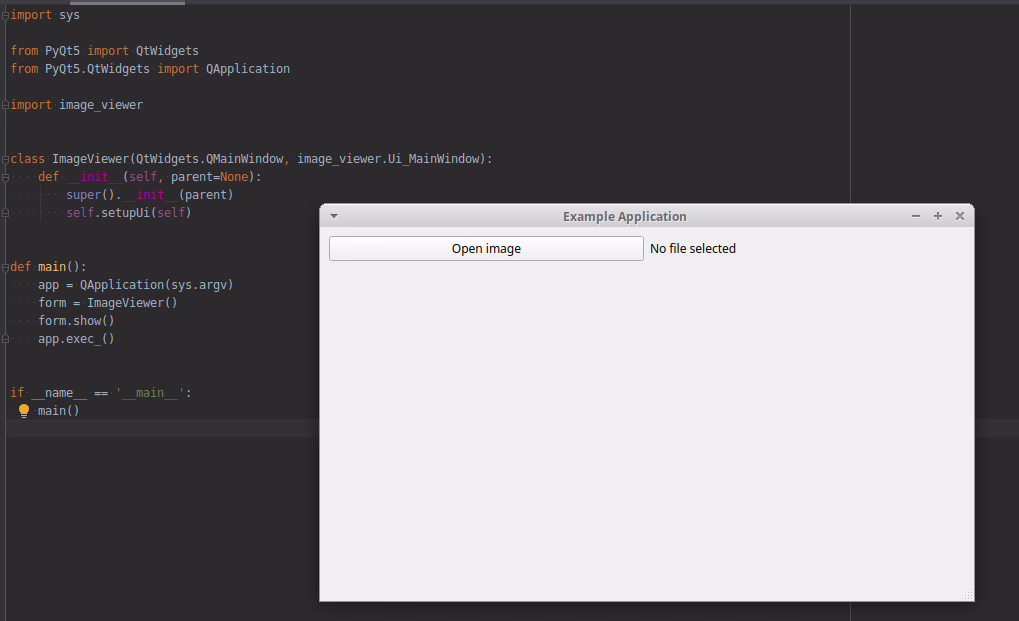The width and height of the screenshot is (1019, 621).
Task: Click the No file selected label
Action: [693, 249]
